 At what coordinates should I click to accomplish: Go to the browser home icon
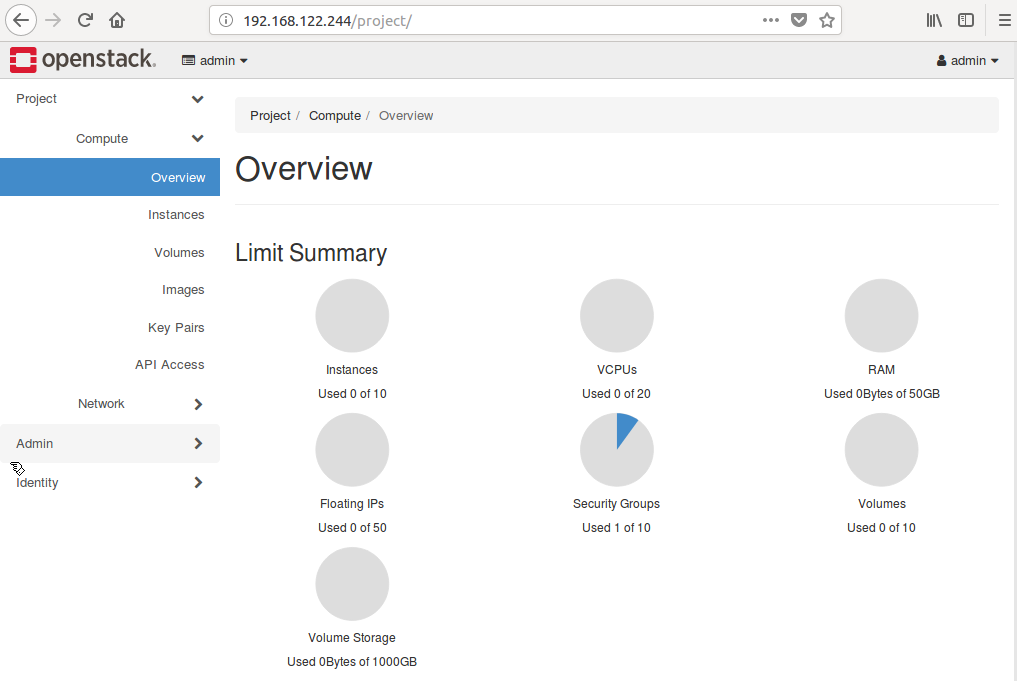click(117, 20)
